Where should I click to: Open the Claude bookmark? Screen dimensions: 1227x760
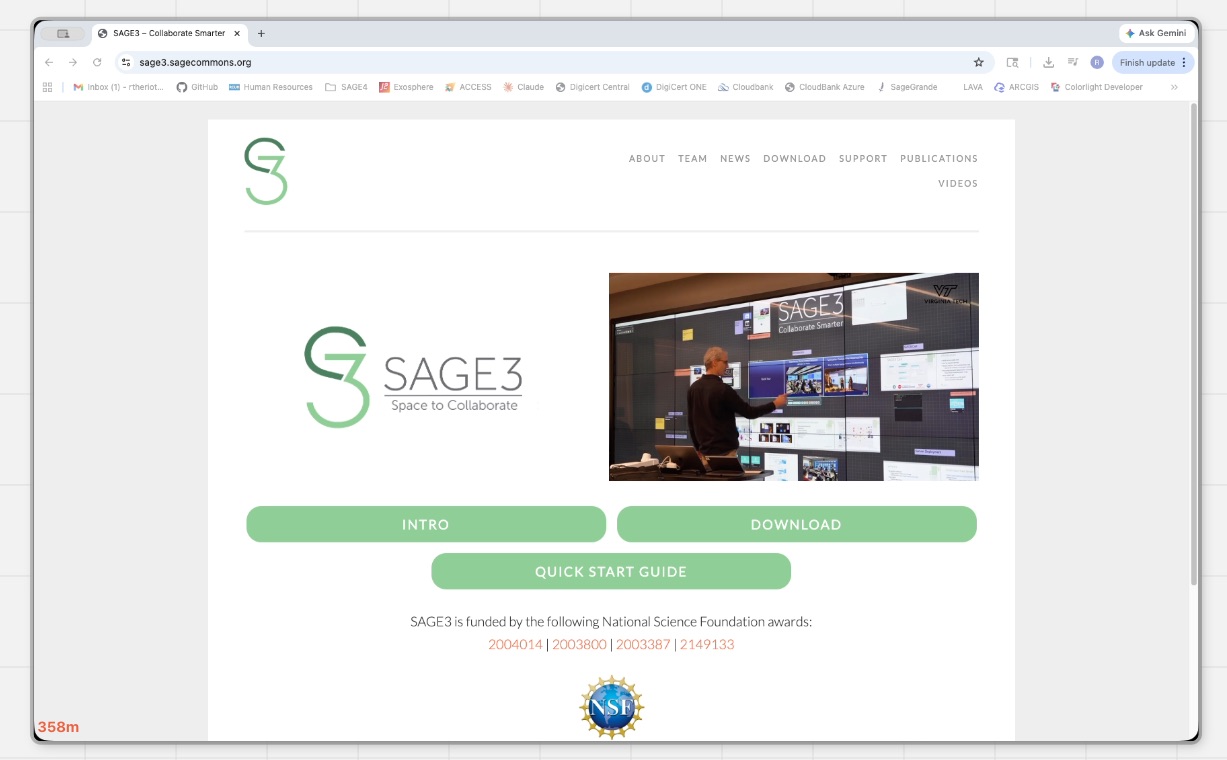tap(524, 87)
